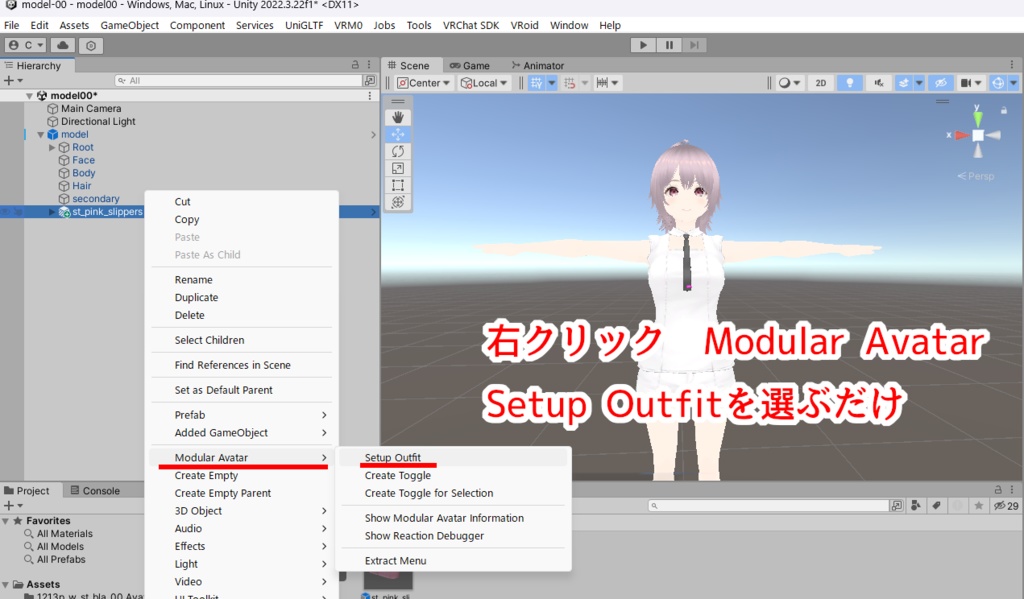The height and width of the screenshot is (599, 1024).
Task: Select the secondary object in the Hierarchy
Action: 98,198
